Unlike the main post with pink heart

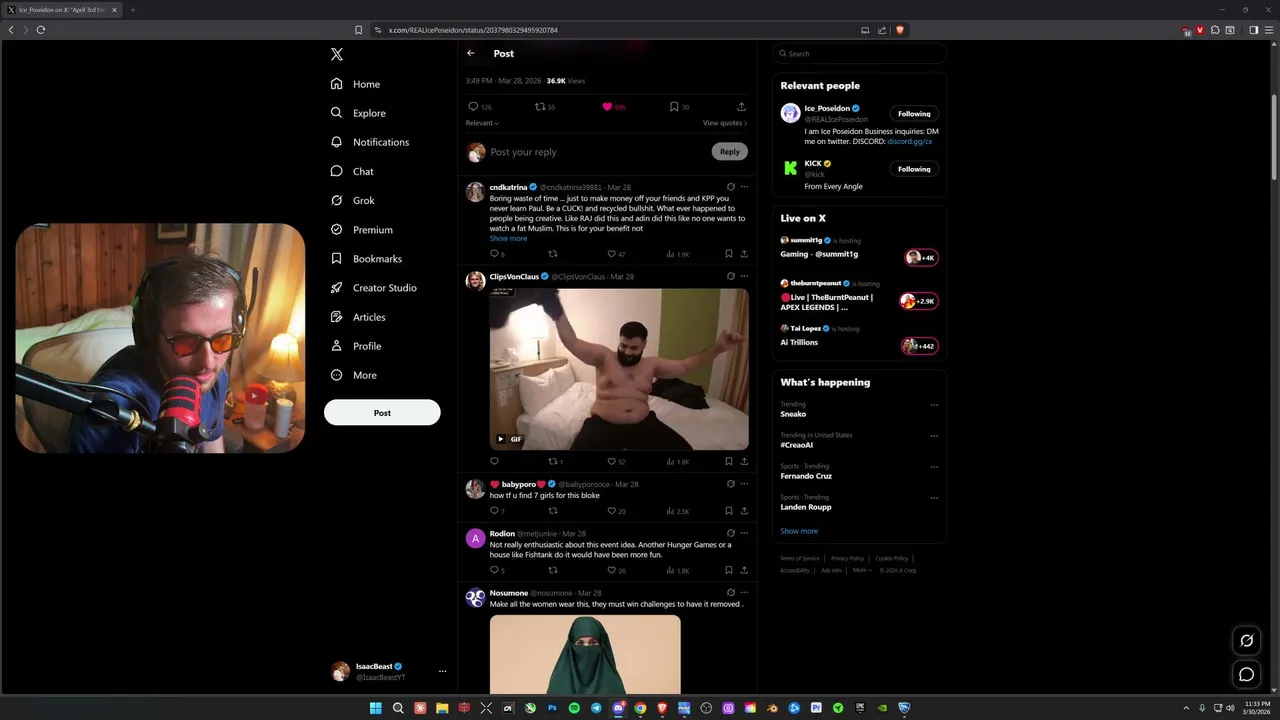coord(607,106)
